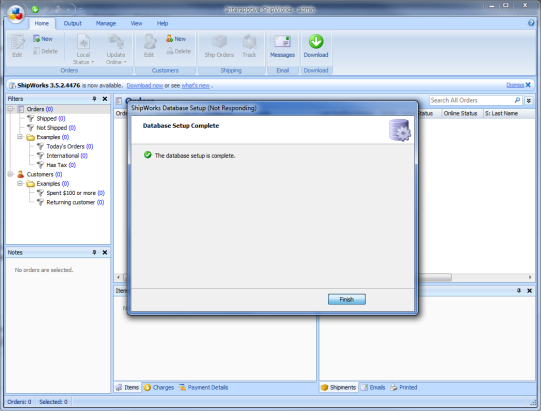Image resolution: width=541 pixels, height=411 pixels.
Task: Open the Local Status dropdown
Action: (83, 49)
